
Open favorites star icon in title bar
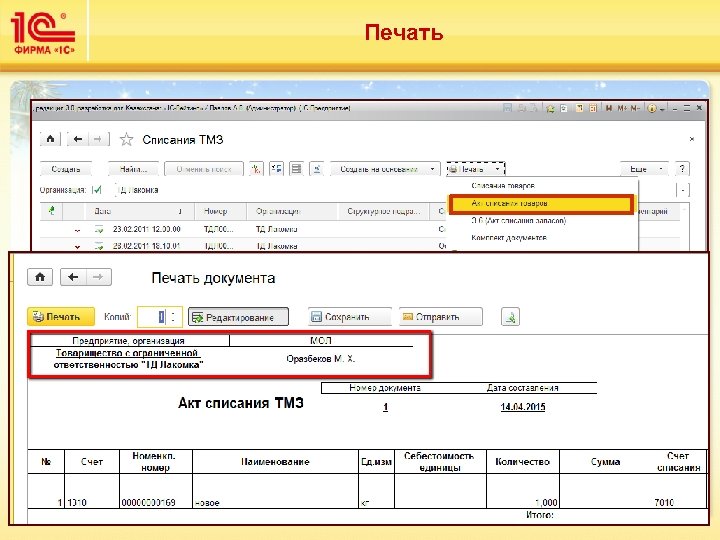550,108
